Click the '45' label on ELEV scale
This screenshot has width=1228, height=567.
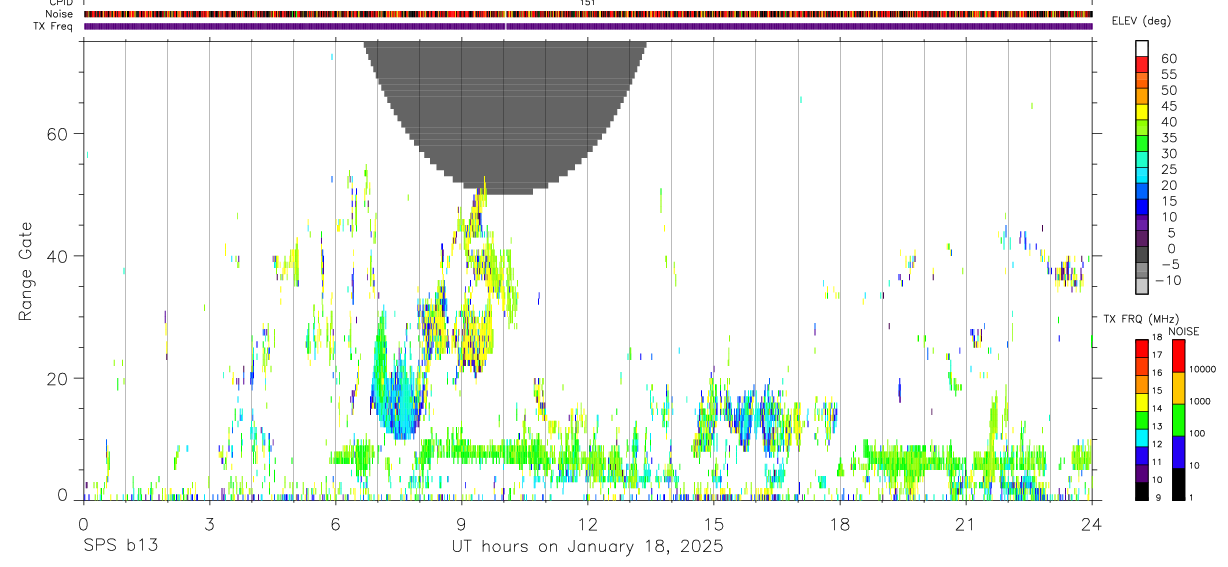pyautogui.click(x=1168, y=106)
